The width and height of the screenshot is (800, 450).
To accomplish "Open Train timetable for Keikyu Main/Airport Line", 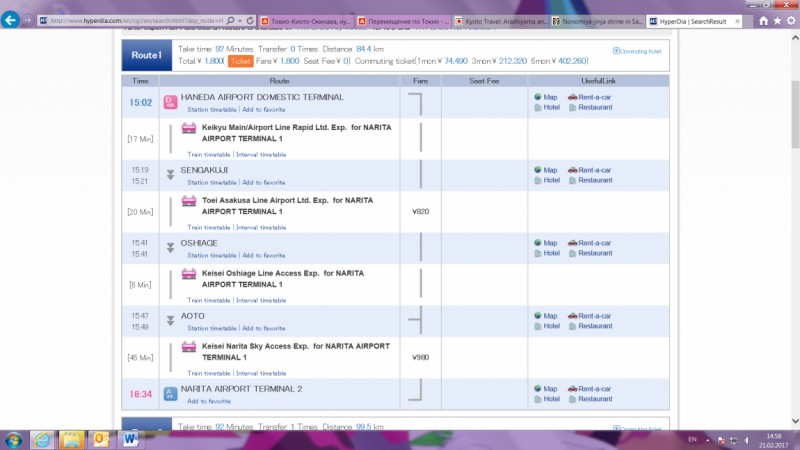I will tap(209, 154).
